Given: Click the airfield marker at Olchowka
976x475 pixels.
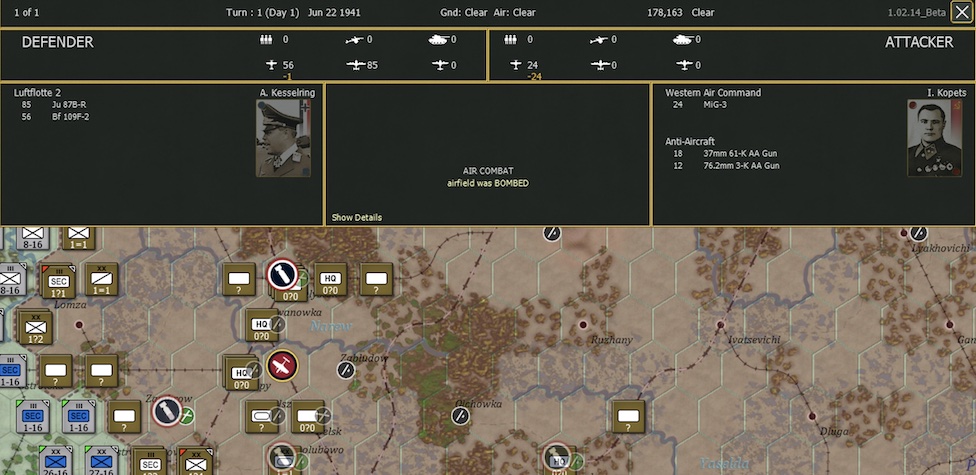Looking at the screenshot, I should [460, 416].
